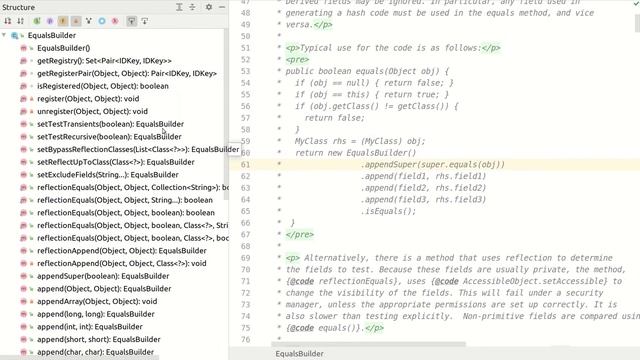Select reflectionAppend(Object, Object): EqualsBuilder
640x360 pixels.
[122, 250]
